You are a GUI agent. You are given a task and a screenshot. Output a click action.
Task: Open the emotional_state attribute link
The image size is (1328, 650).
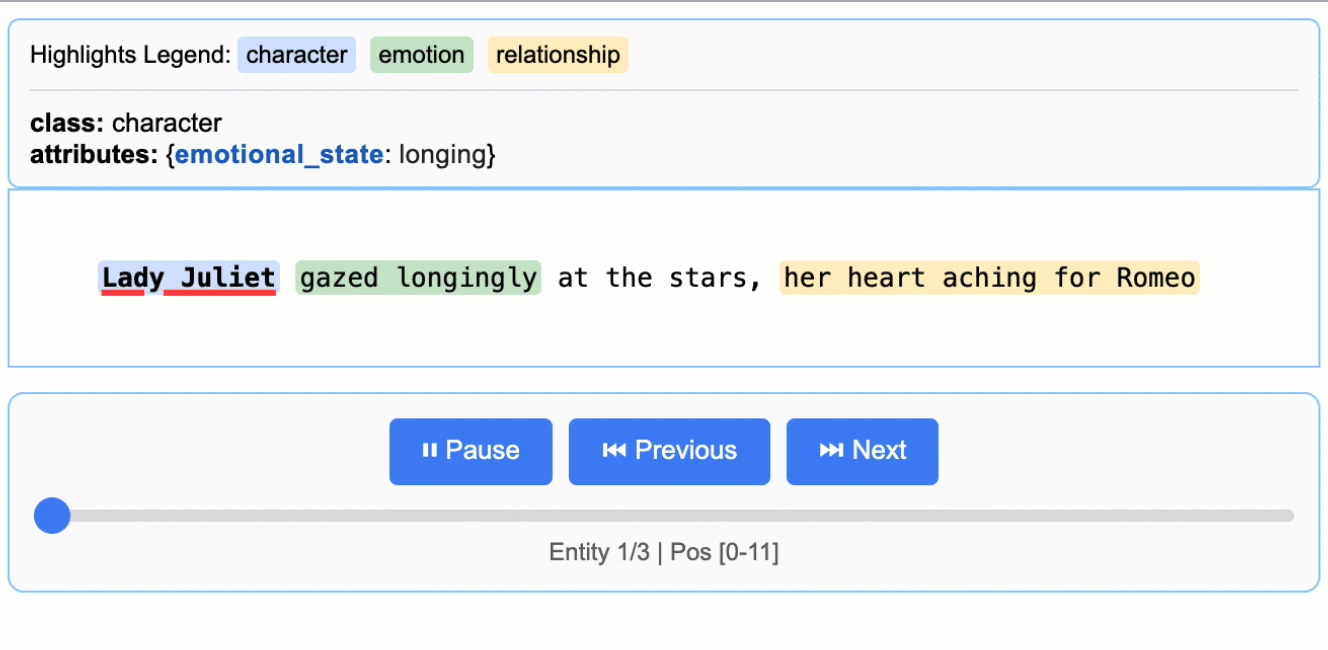point(278,154)
